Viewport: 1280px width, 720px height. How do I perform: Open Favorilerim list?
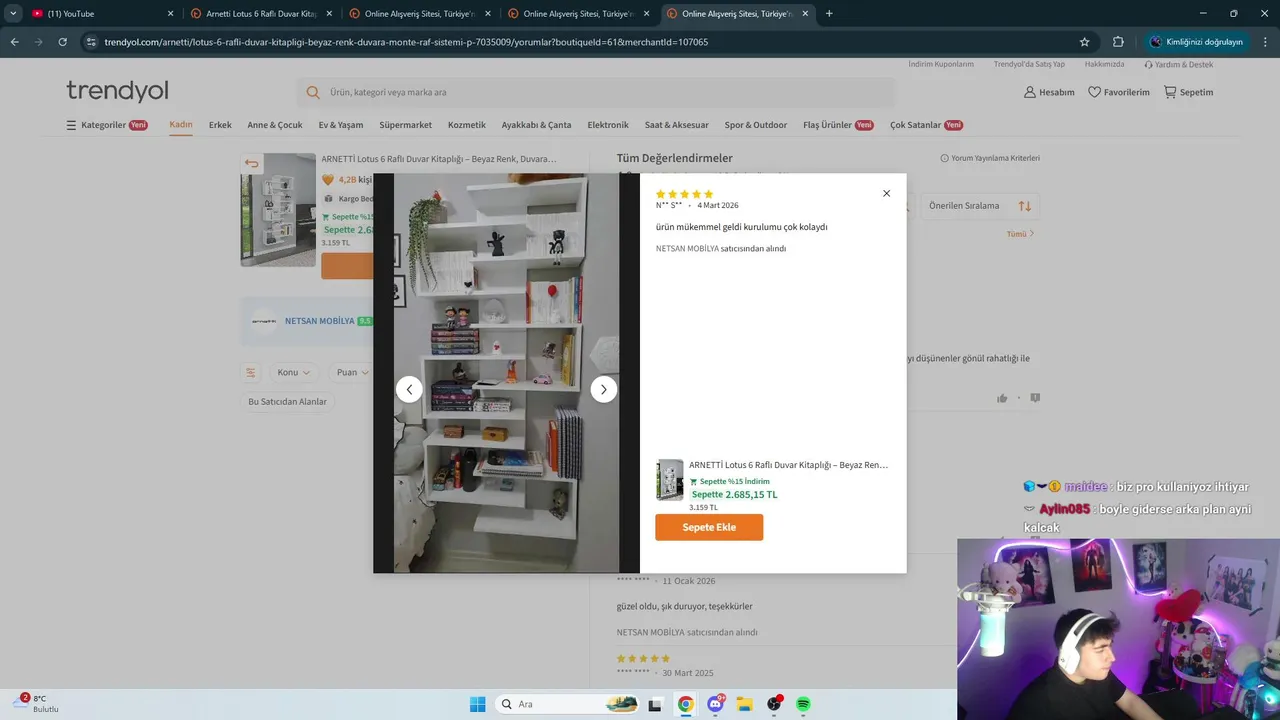click(x=1119, y=92)
